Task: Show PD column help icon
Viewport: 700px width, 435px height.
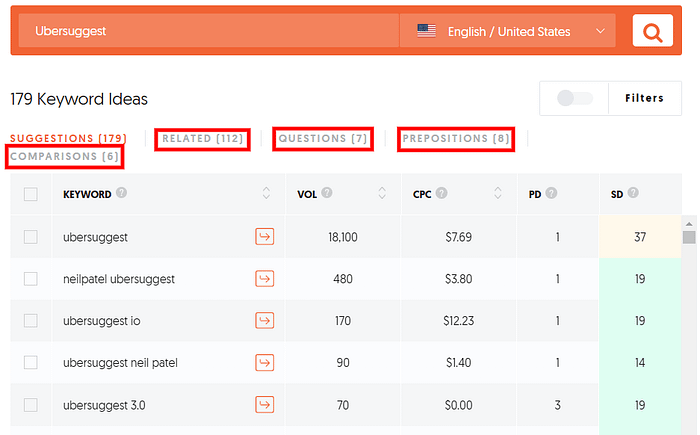Action: [x=551, y=193]
